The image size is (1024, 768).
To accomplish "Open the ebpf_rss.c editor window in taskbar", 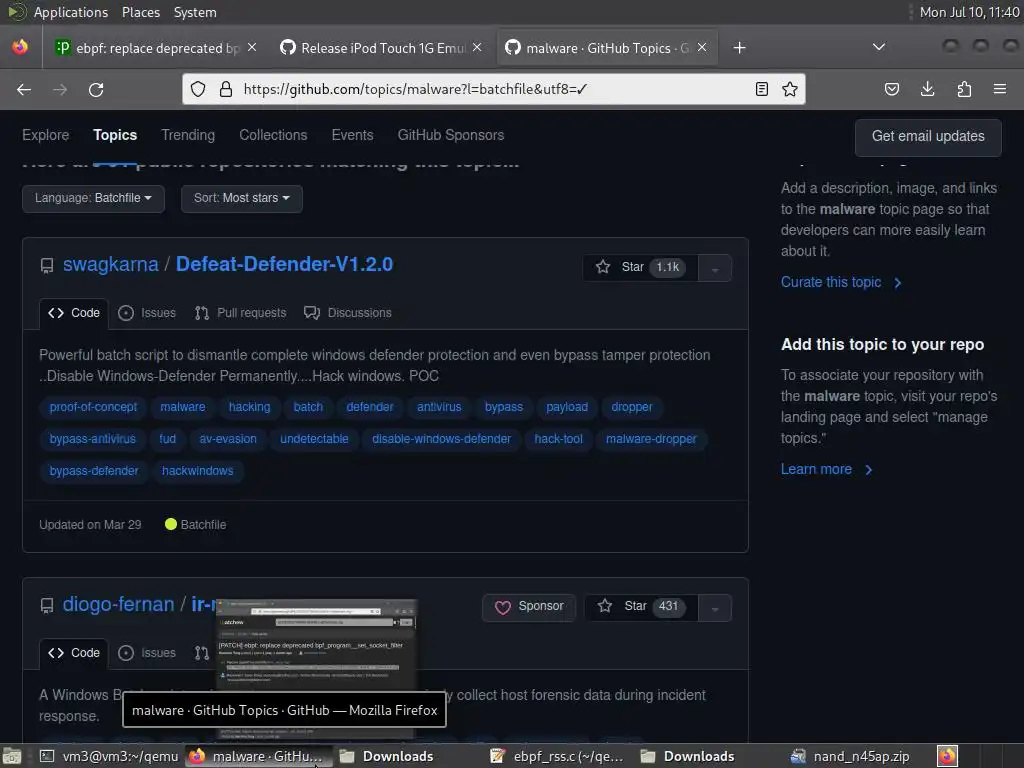I will [558, 756].
